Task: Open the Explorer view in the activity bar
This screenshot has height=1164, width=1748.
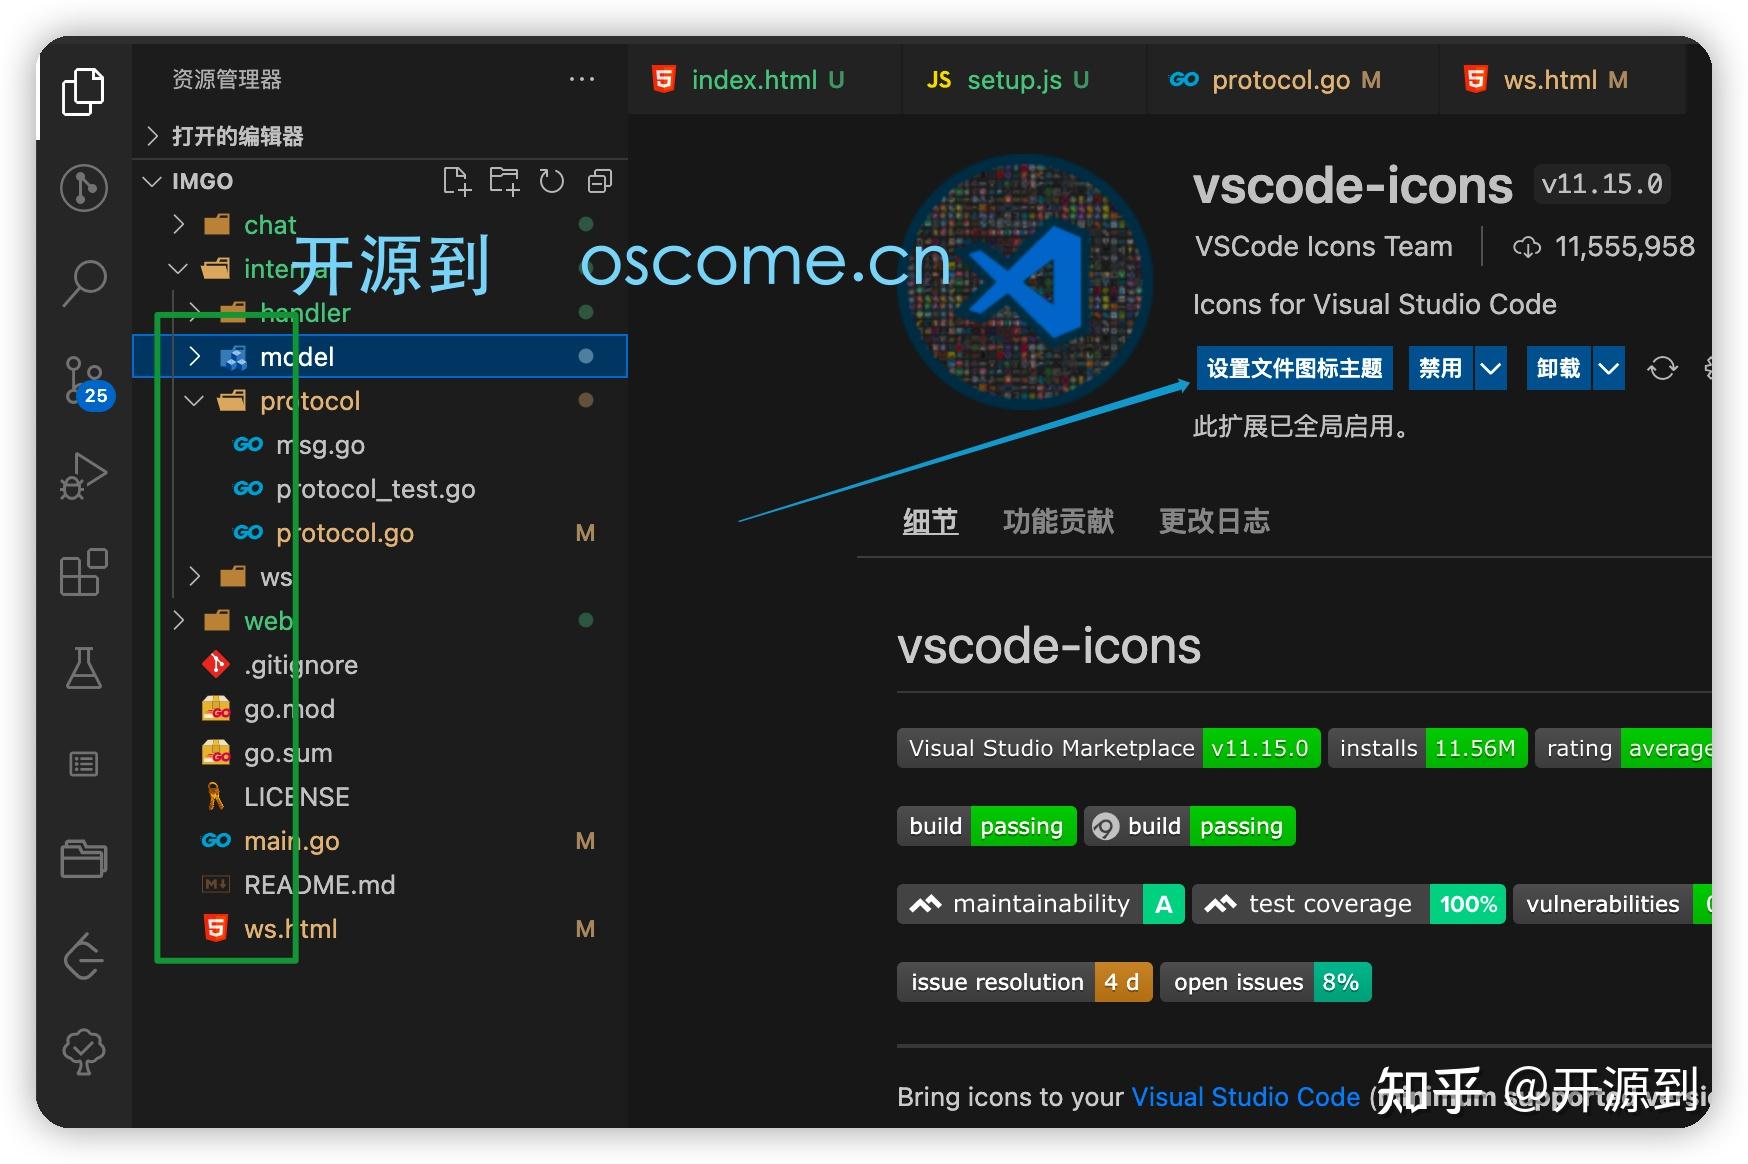Action: [x=84, y=91]
